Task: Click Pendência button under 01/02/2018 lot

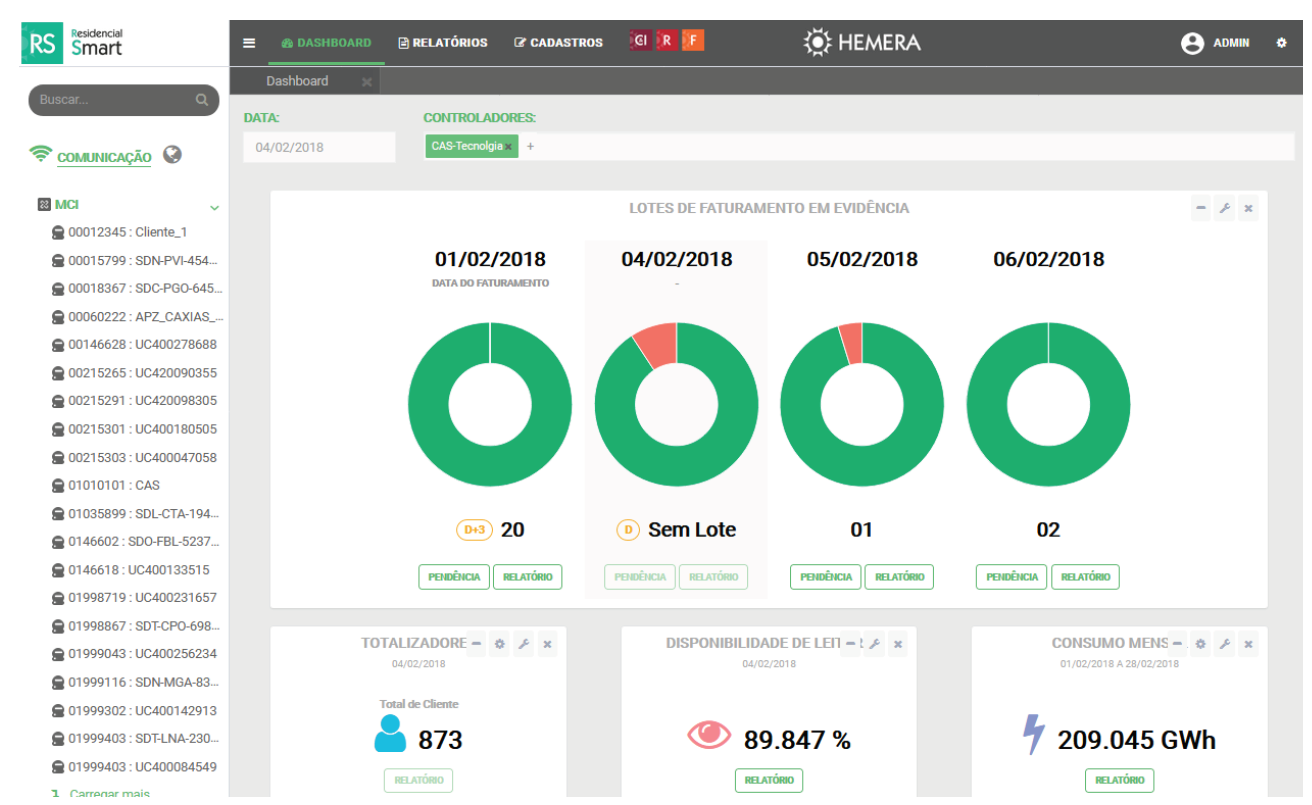Action: (454, 577)
